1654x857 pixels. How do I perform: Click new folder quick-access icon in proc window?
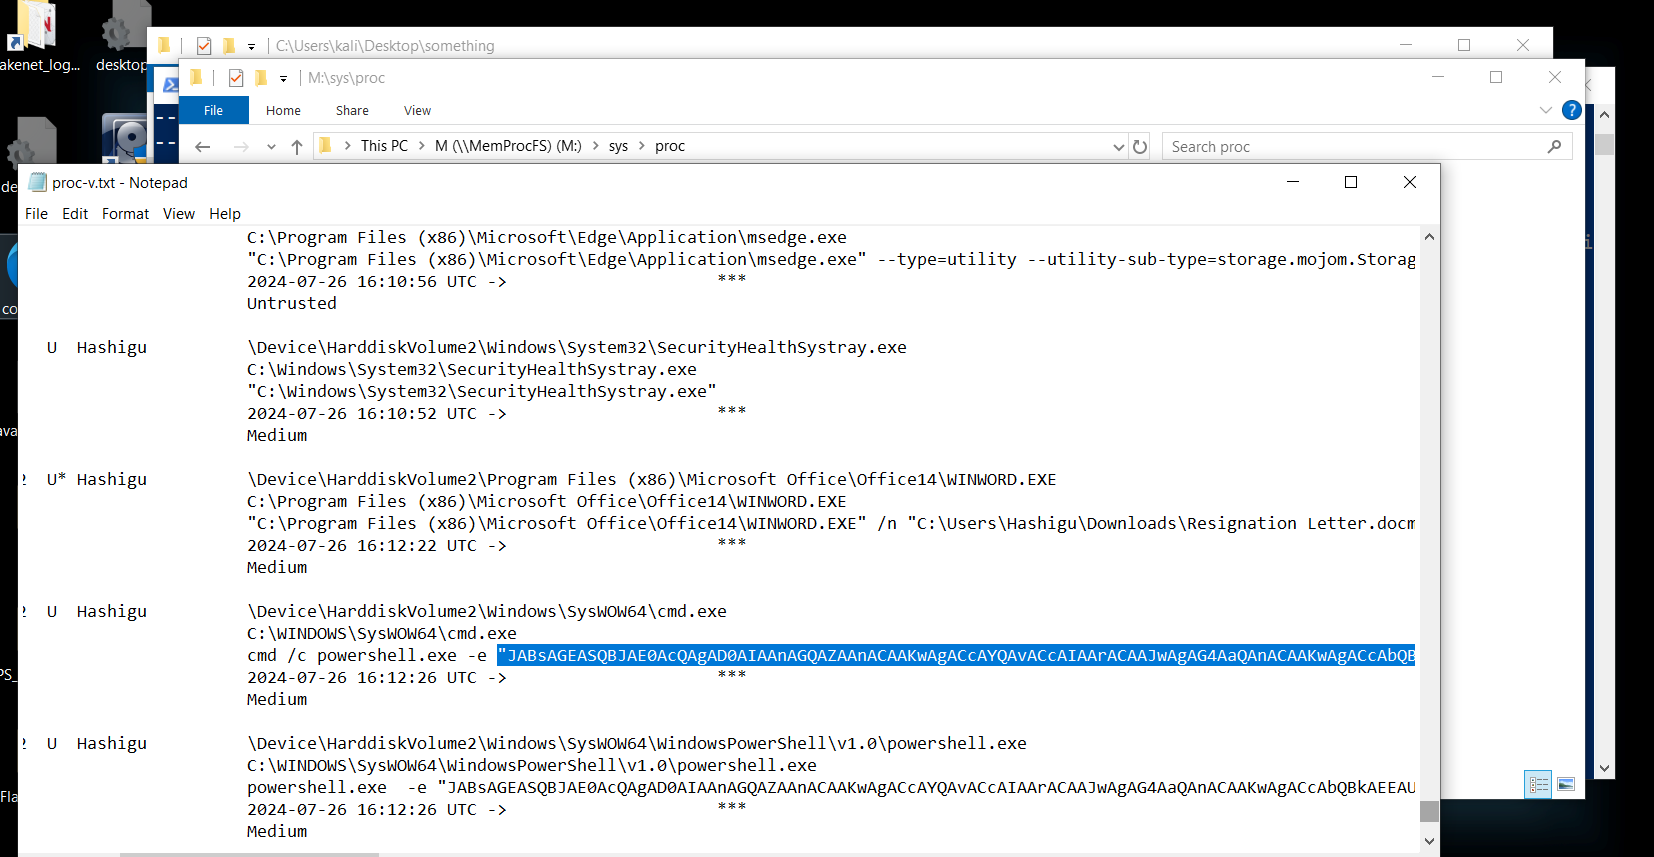point(261,78)
